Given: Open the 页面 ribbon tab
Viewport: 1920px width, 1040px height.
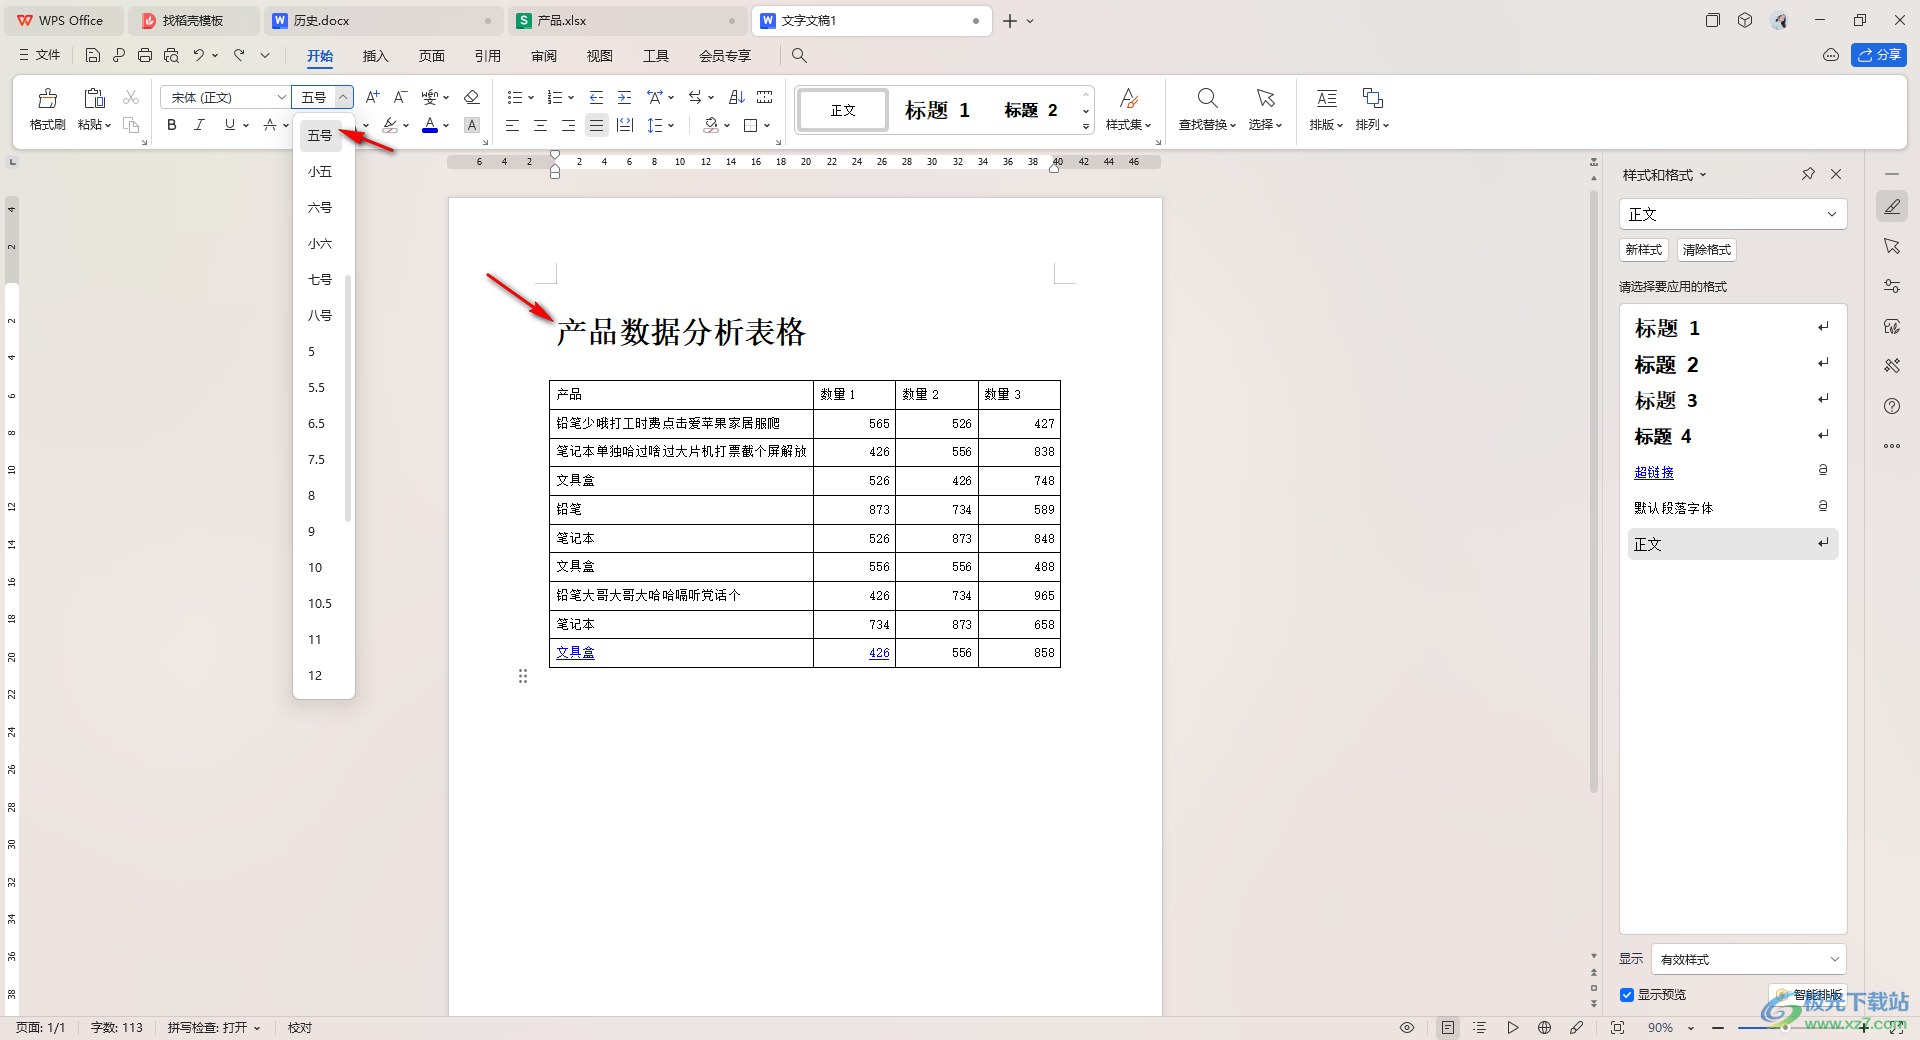Looking at the screenshot, I should point(431,56).
